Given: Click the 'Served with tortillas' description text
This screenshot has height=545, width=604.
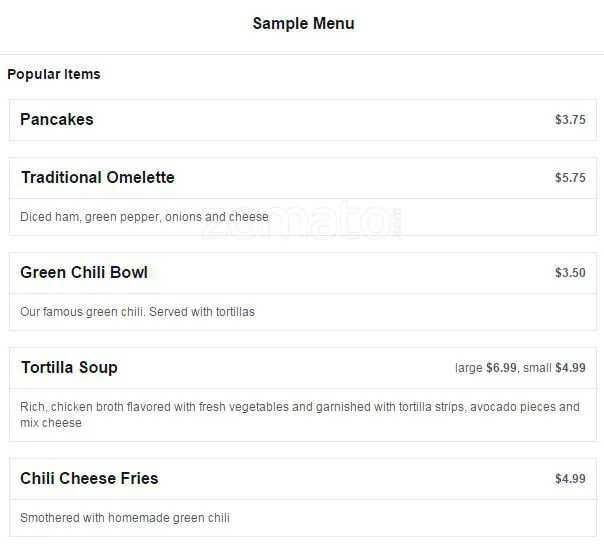Looking at the screenshot, I should coord(137,312).
